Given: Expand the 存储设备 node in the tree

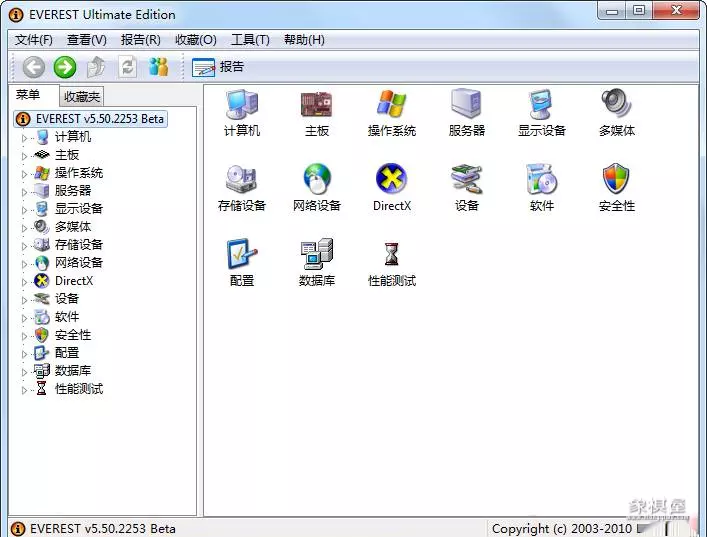Looking at the screenshot, I should pos(24,246).
